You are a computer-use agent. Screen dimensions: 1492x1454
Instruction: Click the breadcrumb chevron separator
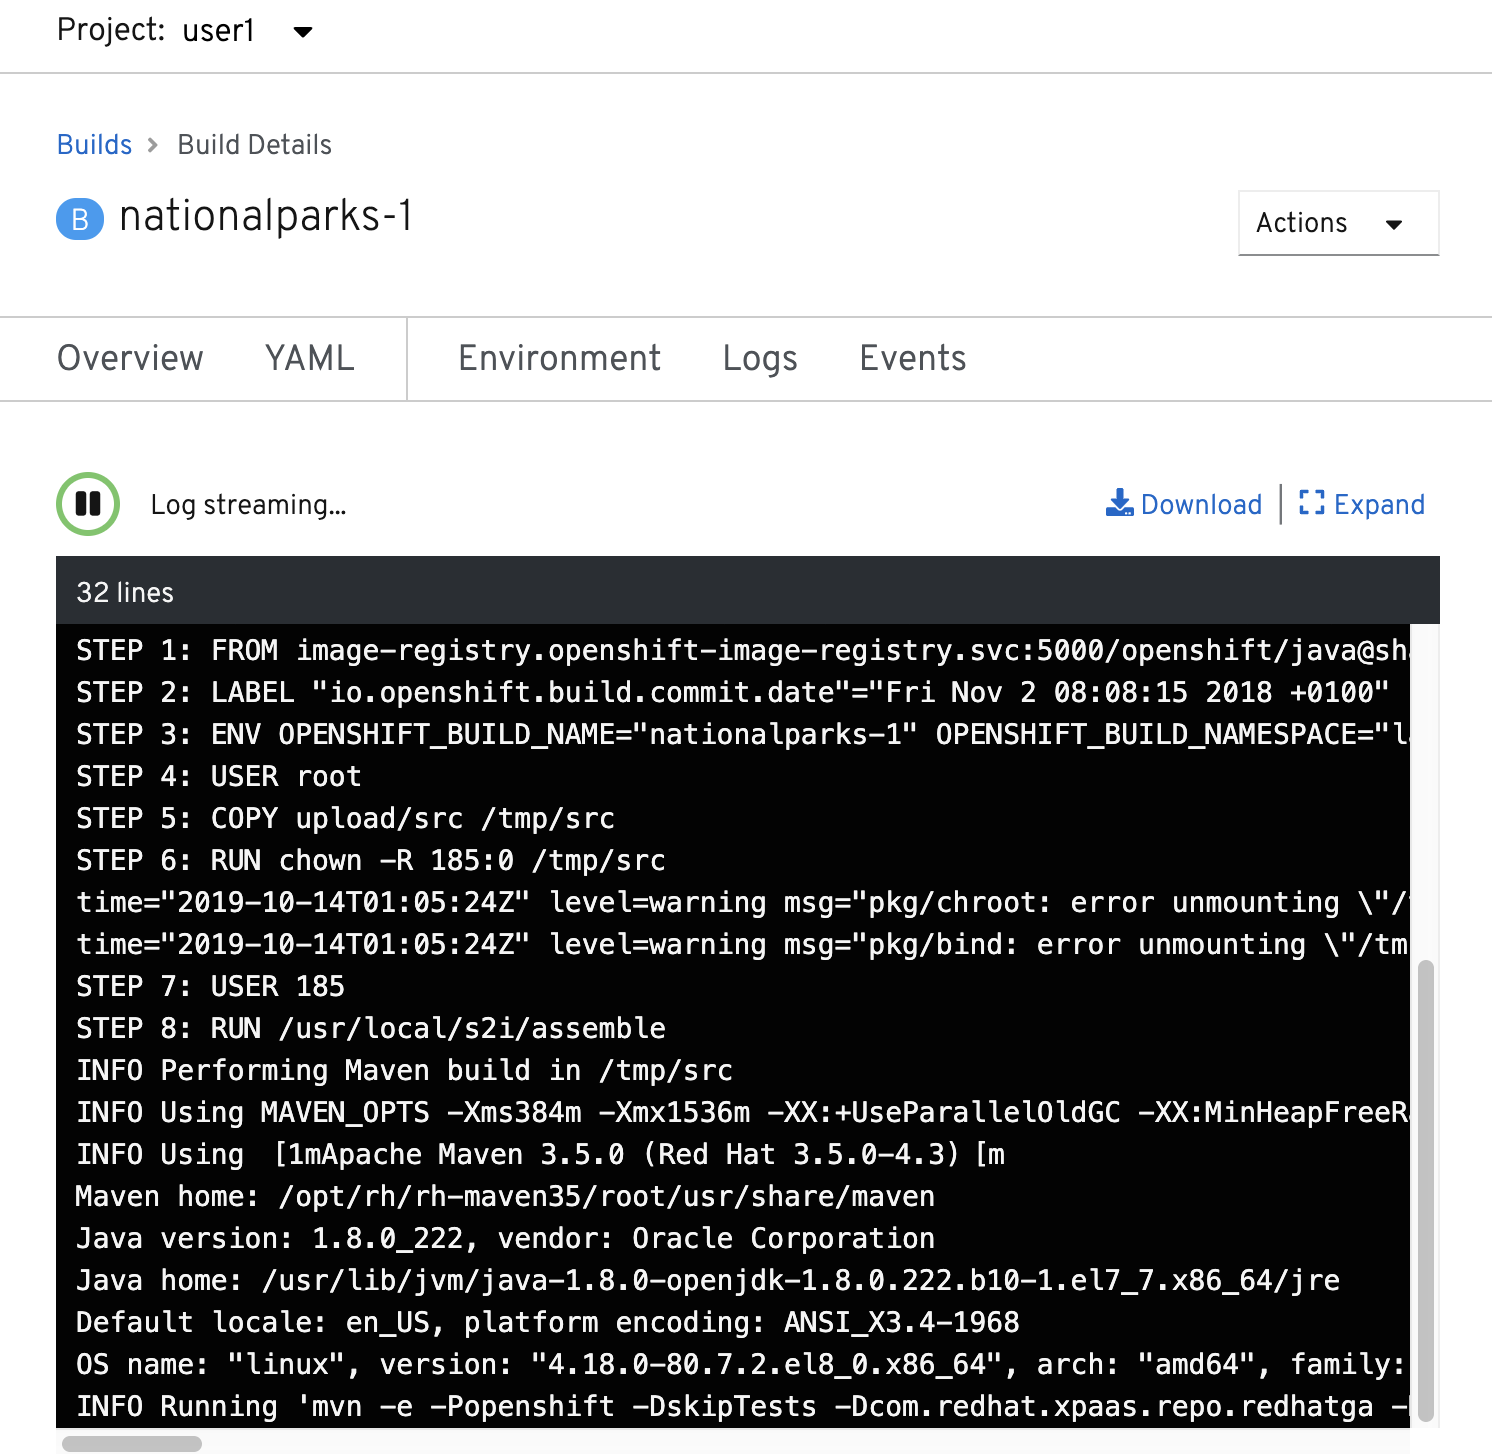pos(153,145)
